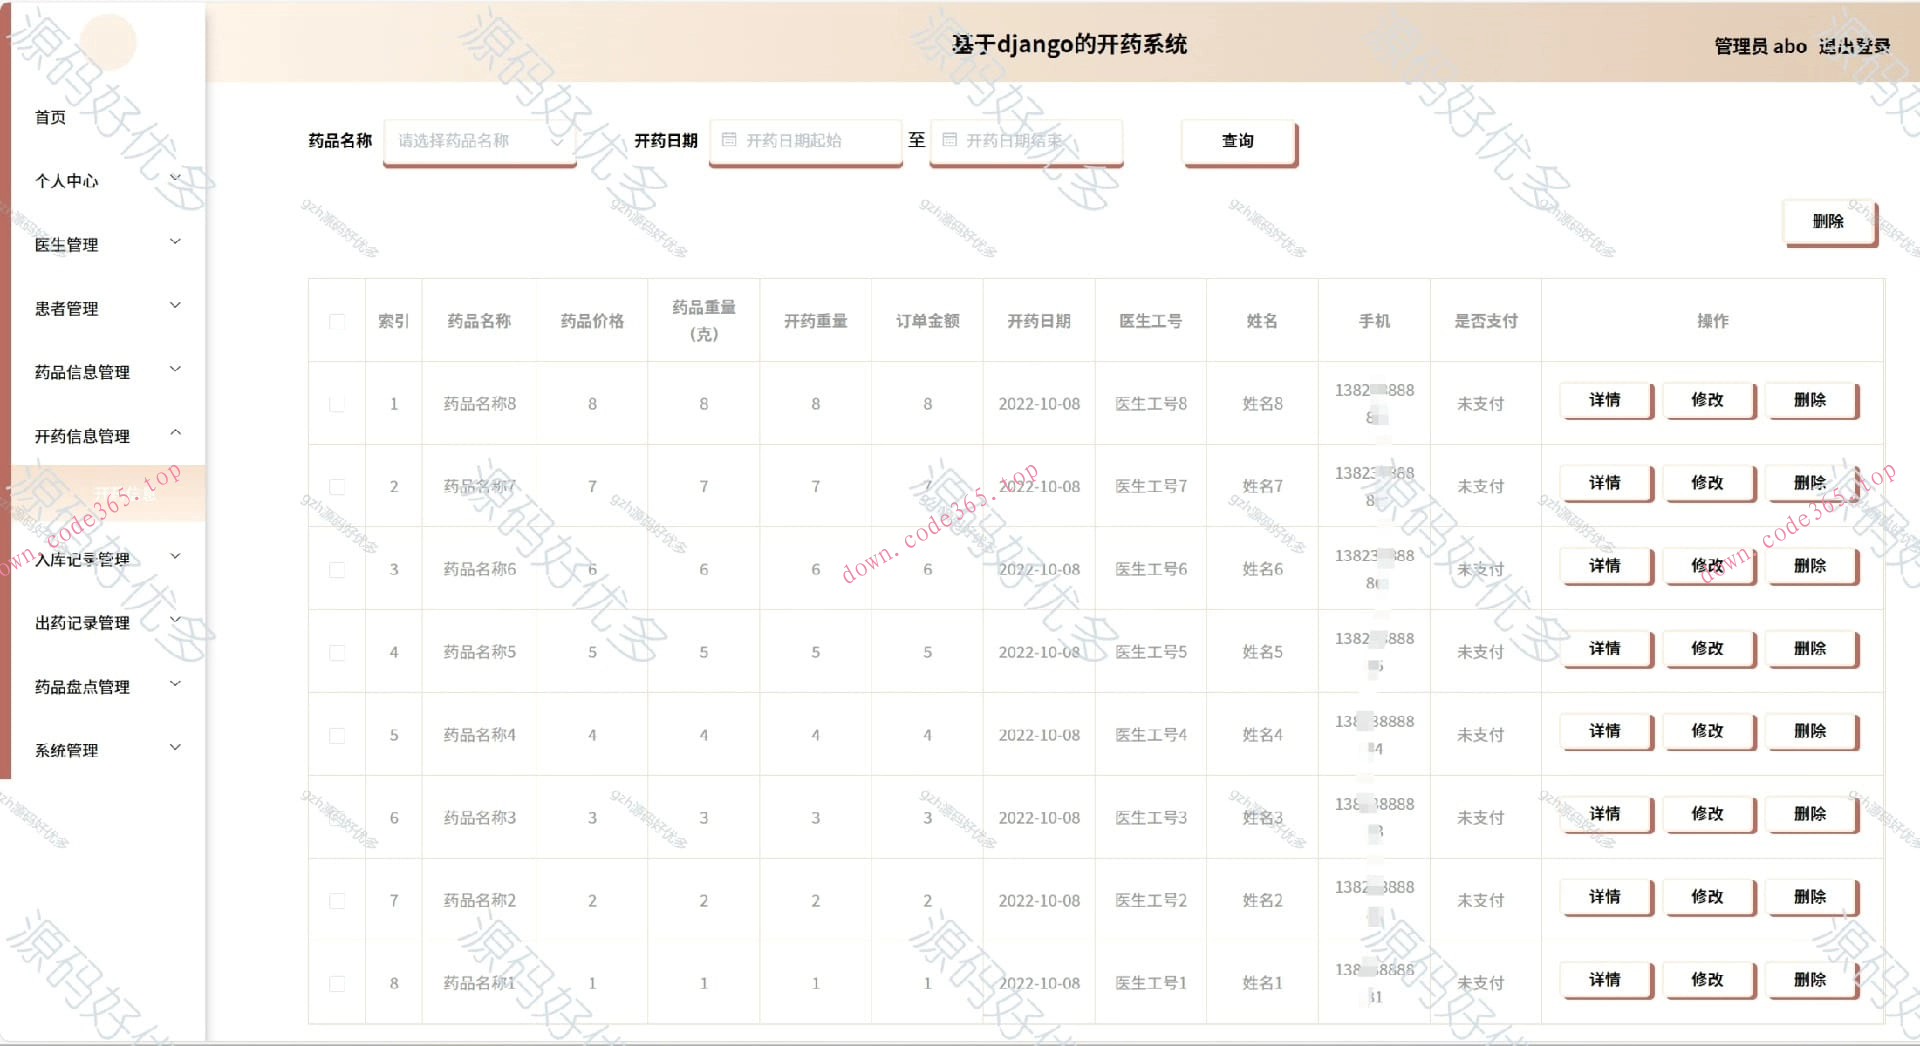
Task: Expand the 患者管理 sidebar section
Action: tap(66, 308)
